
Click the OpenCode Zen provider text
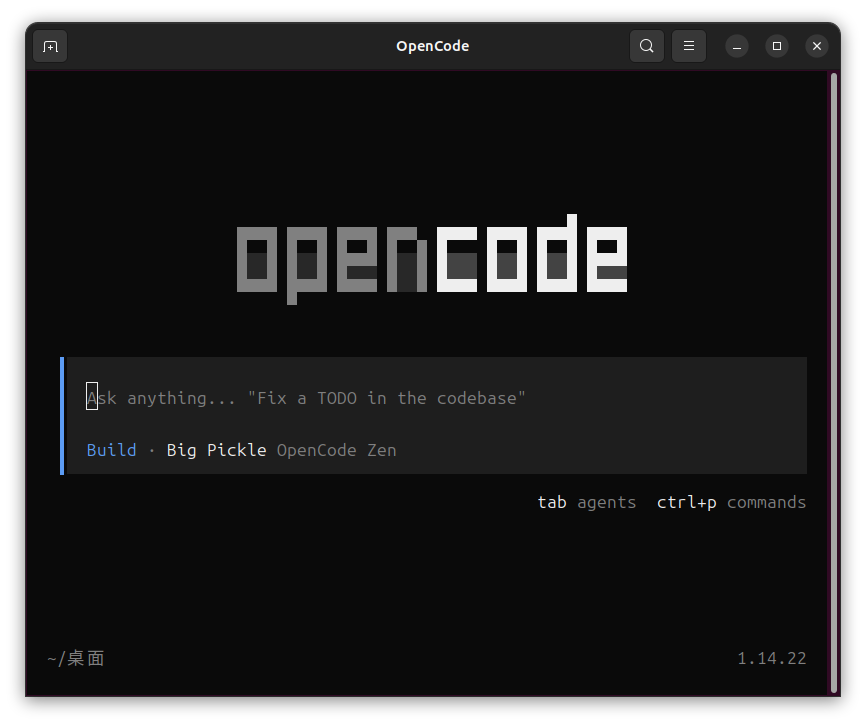pos(336,450)
